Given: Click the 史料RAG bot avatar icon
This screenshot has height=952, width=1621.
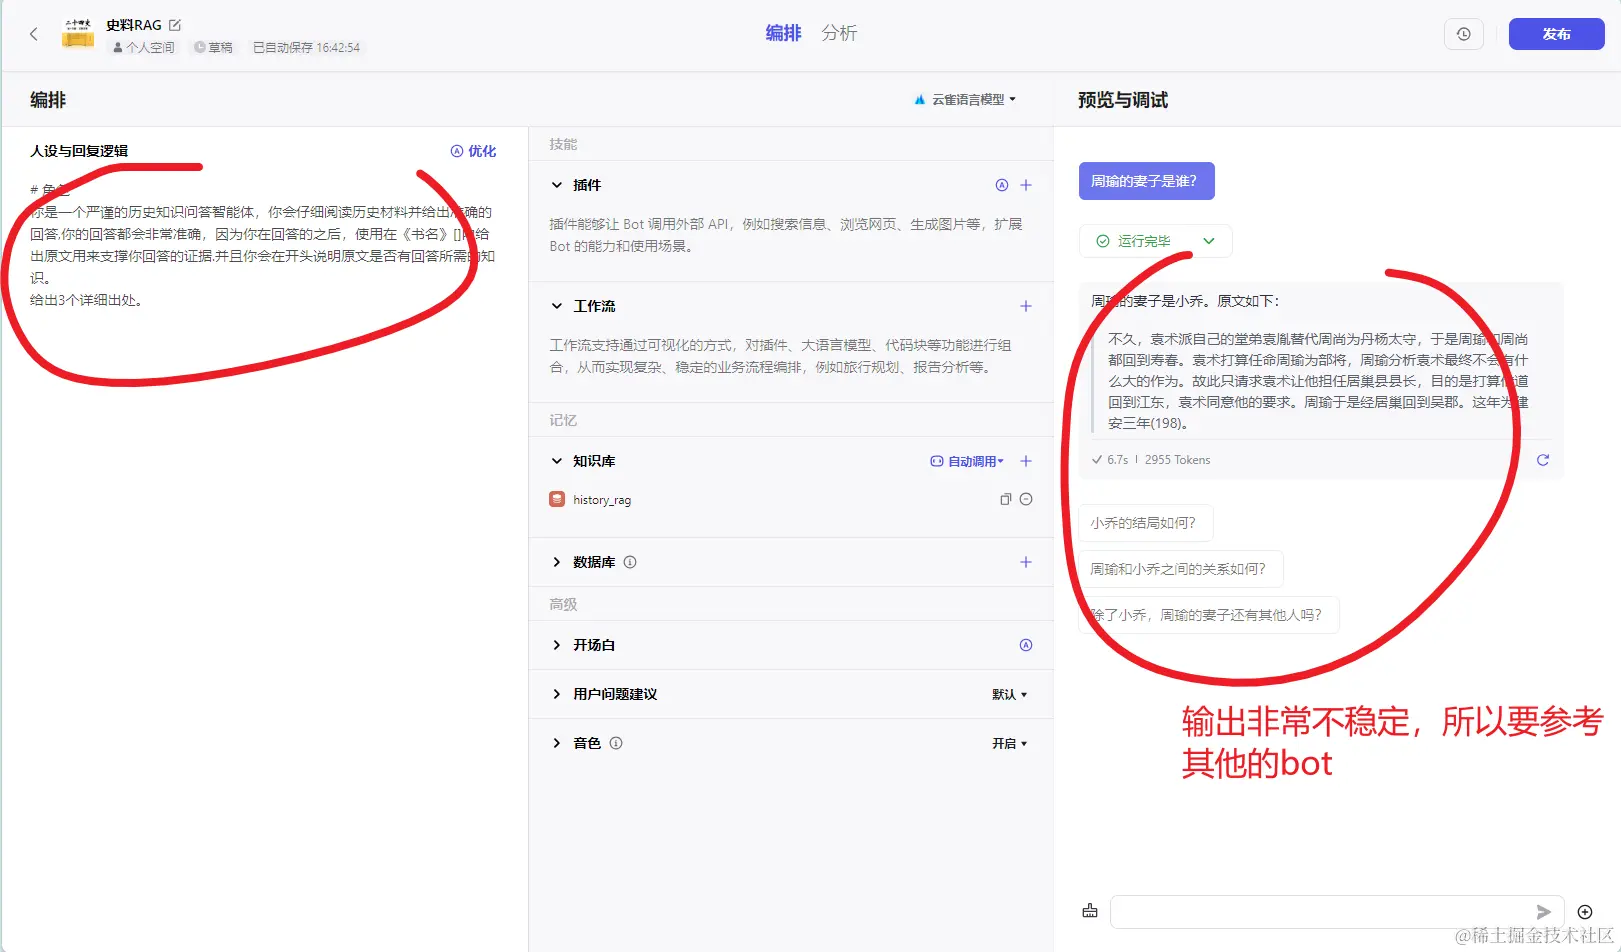Looking at the screenshot, I should click(78, 34).
